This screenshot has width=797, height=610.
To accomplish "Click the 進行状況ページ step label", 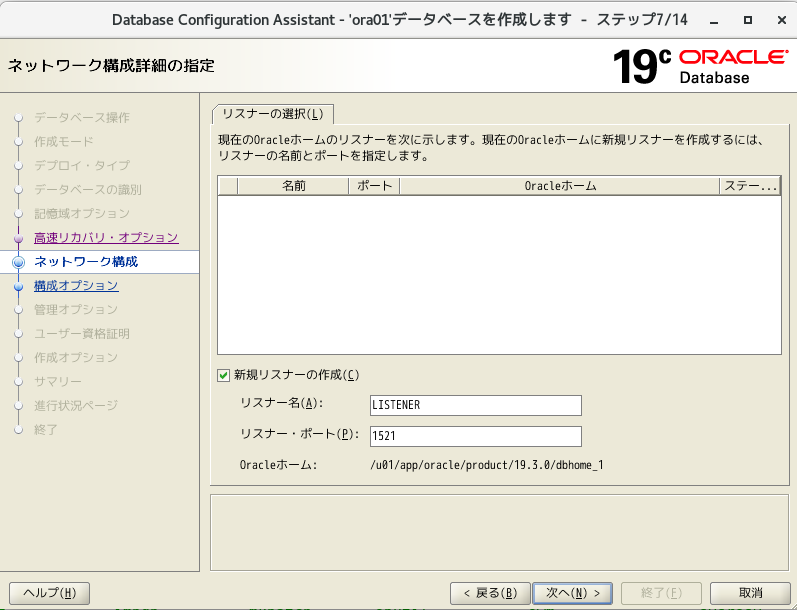I will (x=76, y=406).
